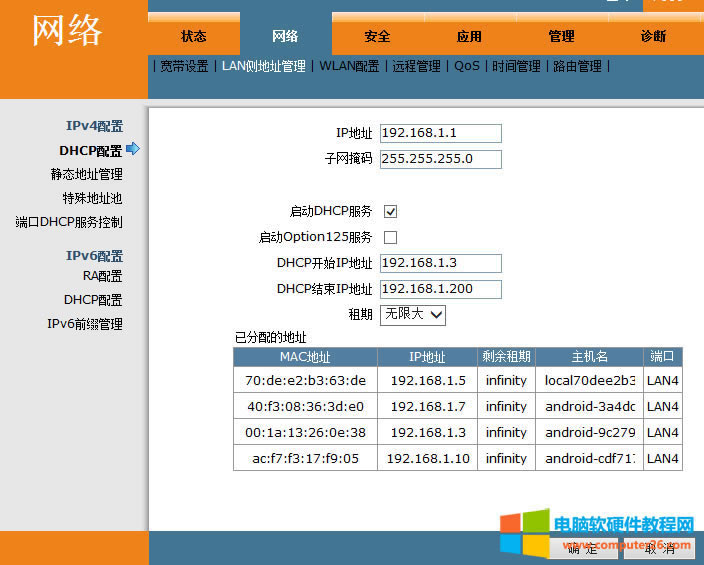
Task: Focus the DHCP结束IP地址 field
Action: pos(440,289)
